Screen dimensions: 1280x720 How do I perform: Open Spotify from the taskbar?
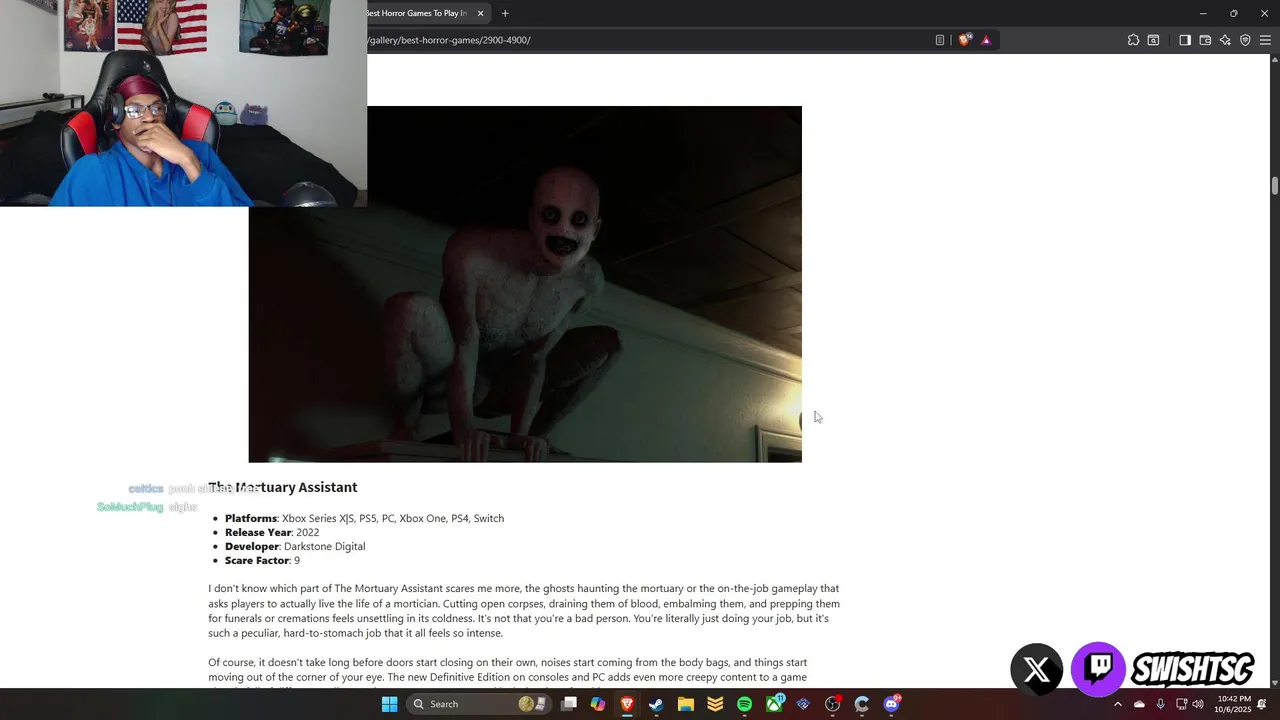point(744,704)
